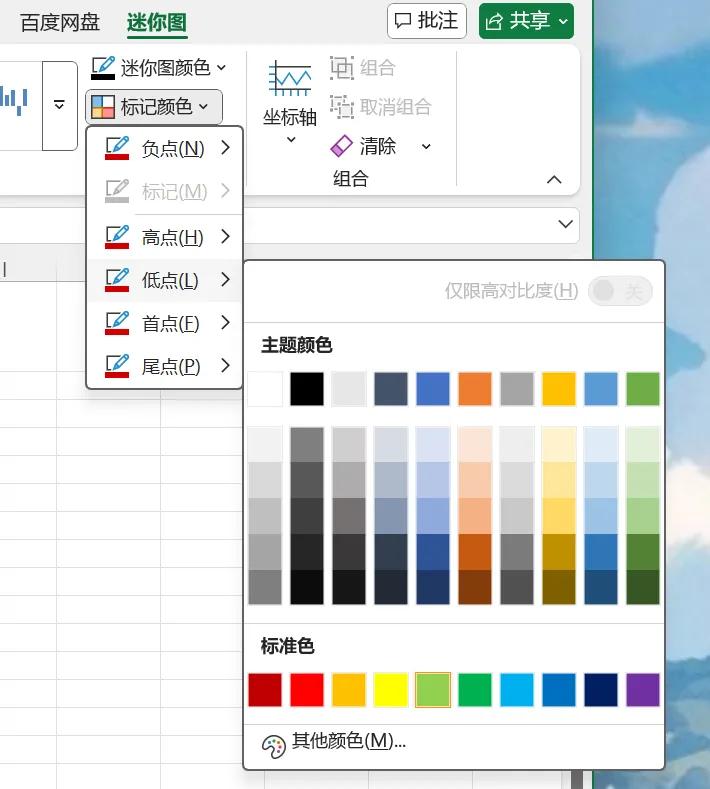Screen dimensions: 710x789
Task: Click the 迷你图颜色 pen icon
Action: (103, 67)
